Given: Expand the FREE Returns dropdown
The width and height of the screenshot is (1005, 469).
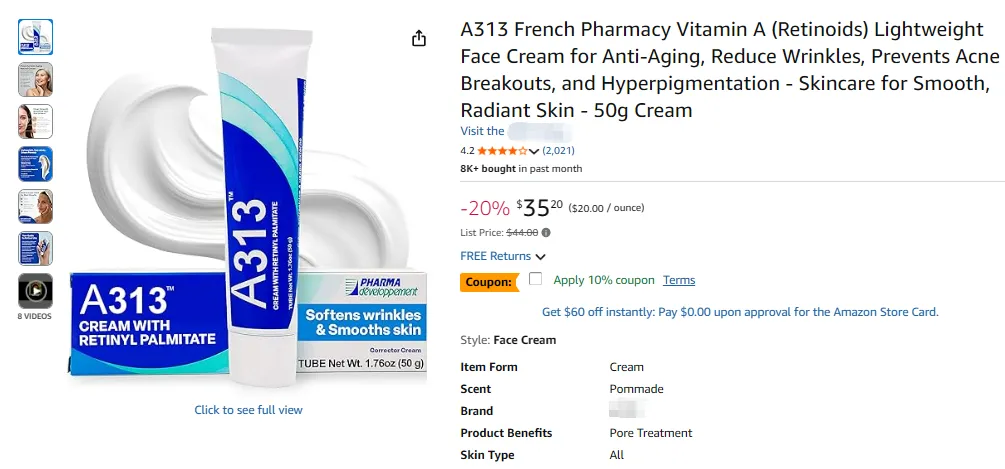Looking at the screenshot, I should pos(541,257).
